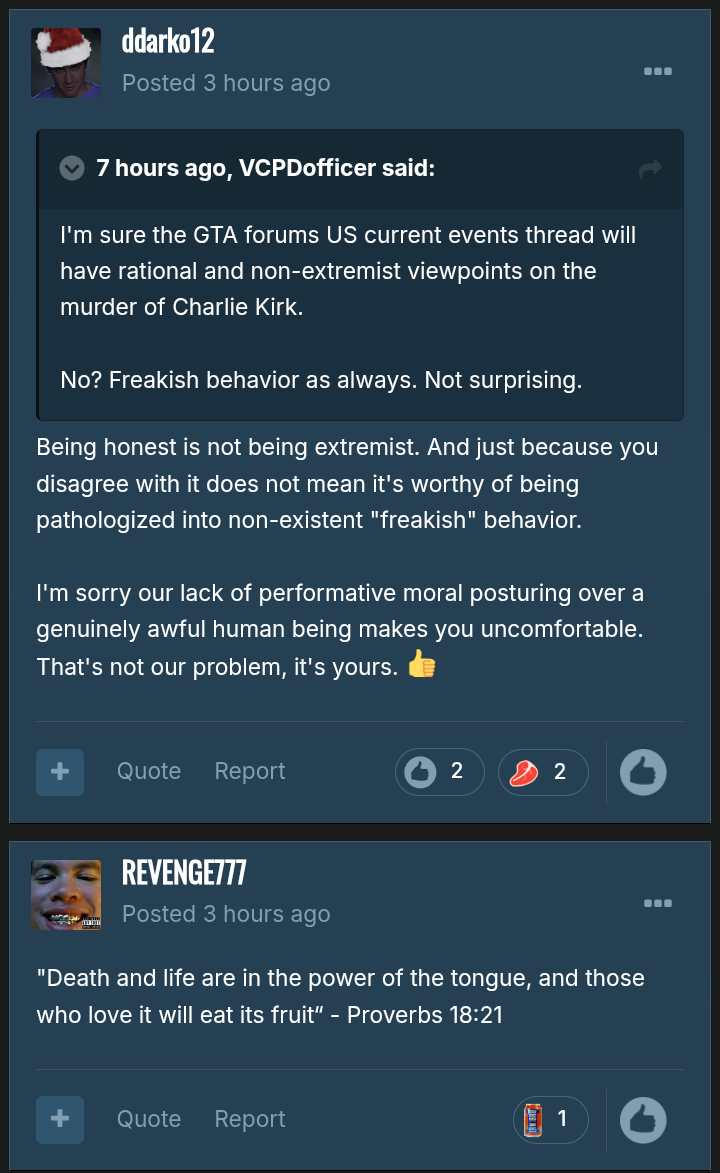Multiquote ddarko12's post with plus button
720x1173 pixels.
pyautogui.click(x=60, y=772)
